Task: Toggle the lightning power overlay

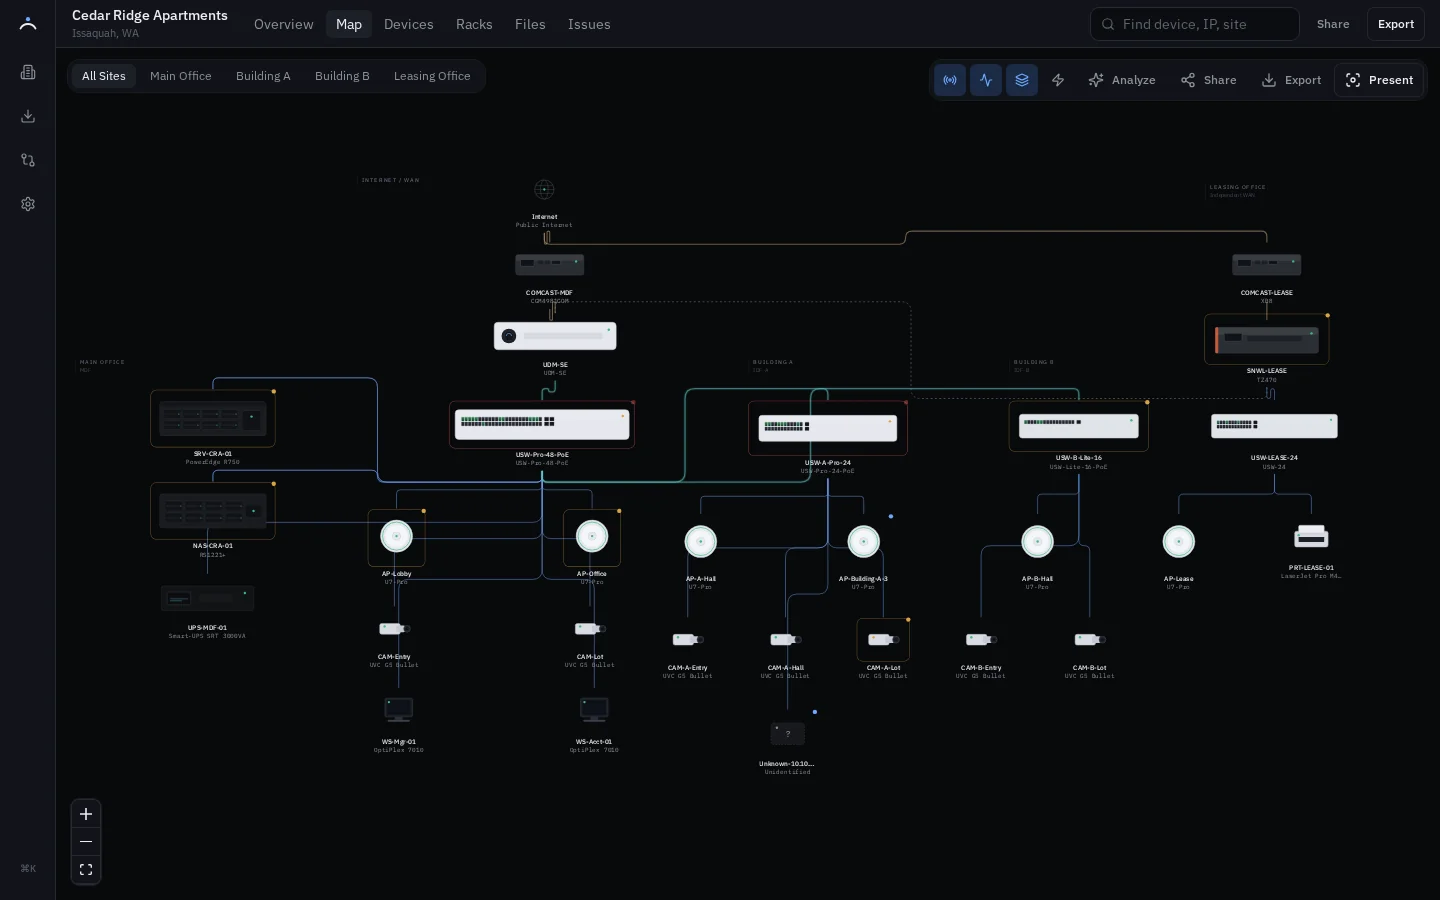Action: [x=1058, y=80]
